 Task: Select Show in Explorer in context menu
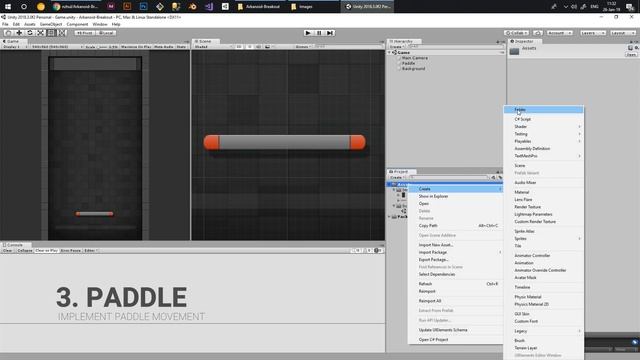456,196
